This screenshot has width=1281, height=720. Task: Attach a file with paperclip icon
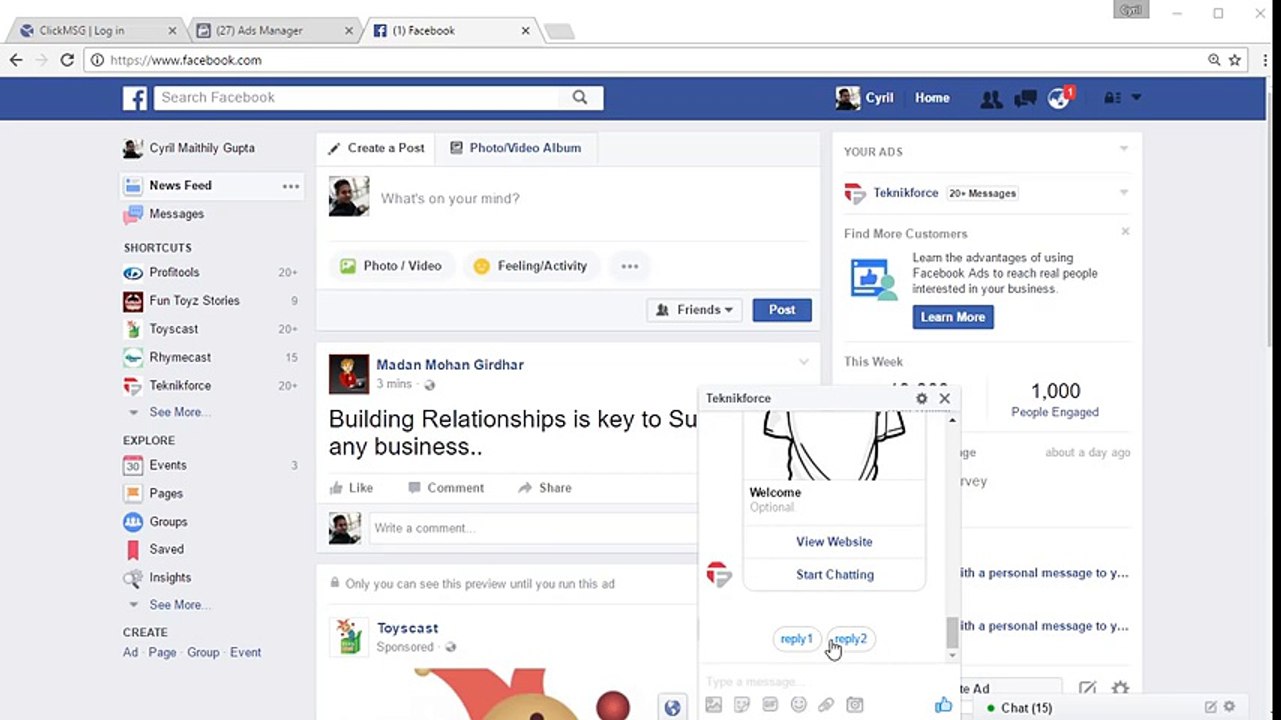coord(826,705)
